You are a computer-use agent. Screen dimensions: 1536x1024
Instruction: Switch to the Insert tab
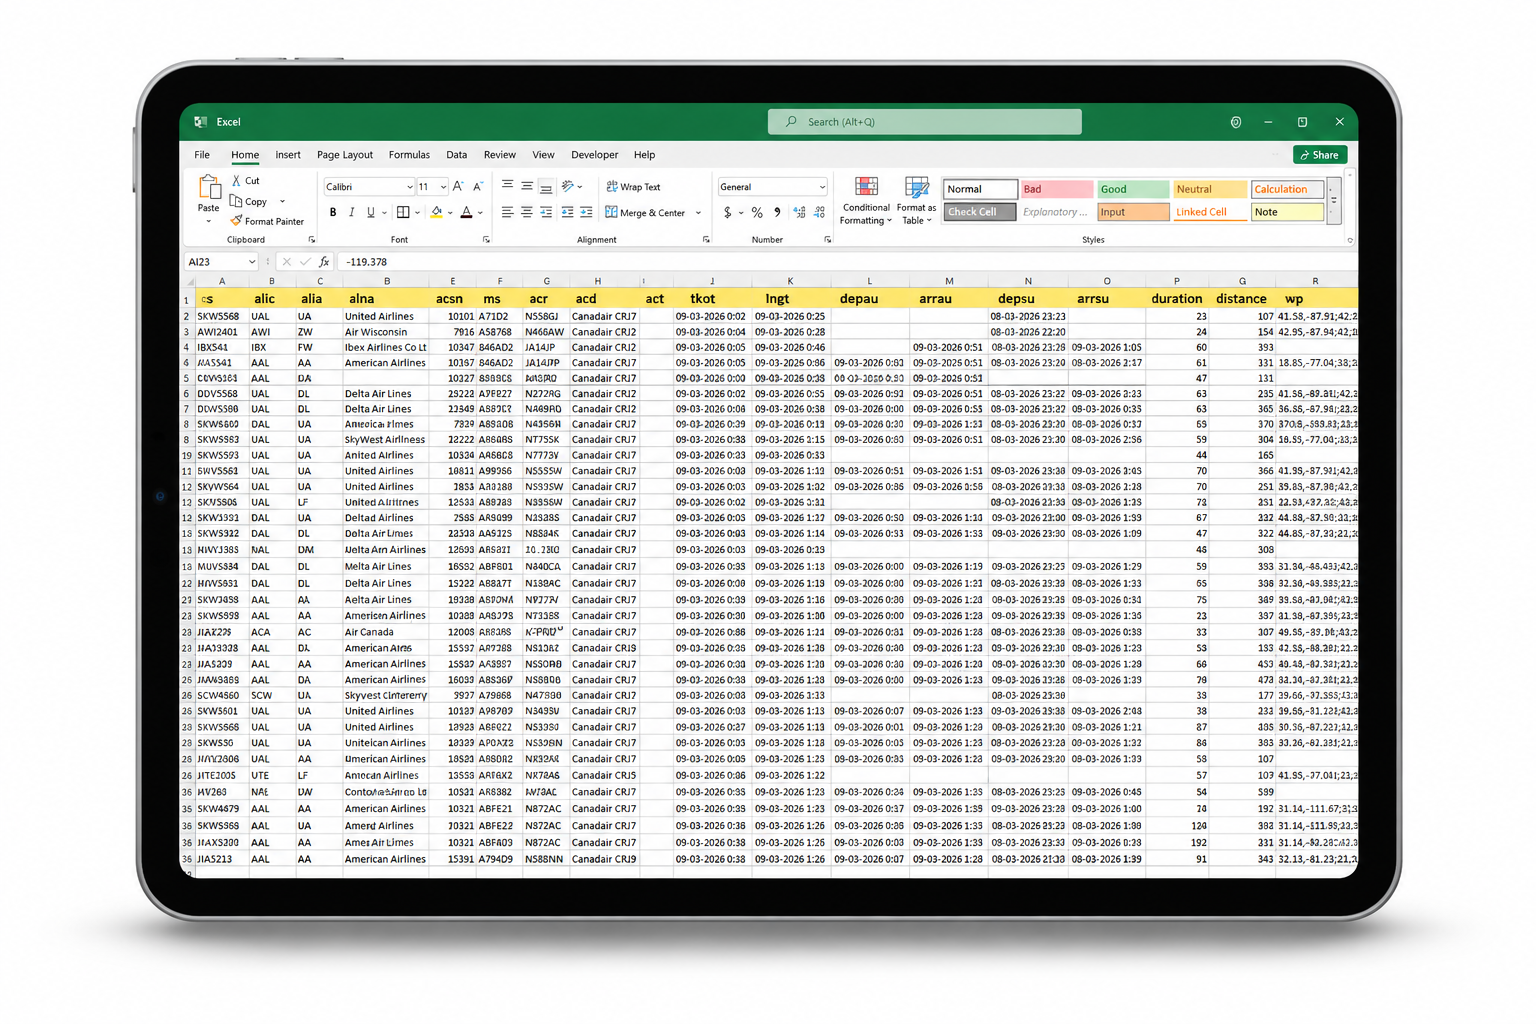coord(288,155)
